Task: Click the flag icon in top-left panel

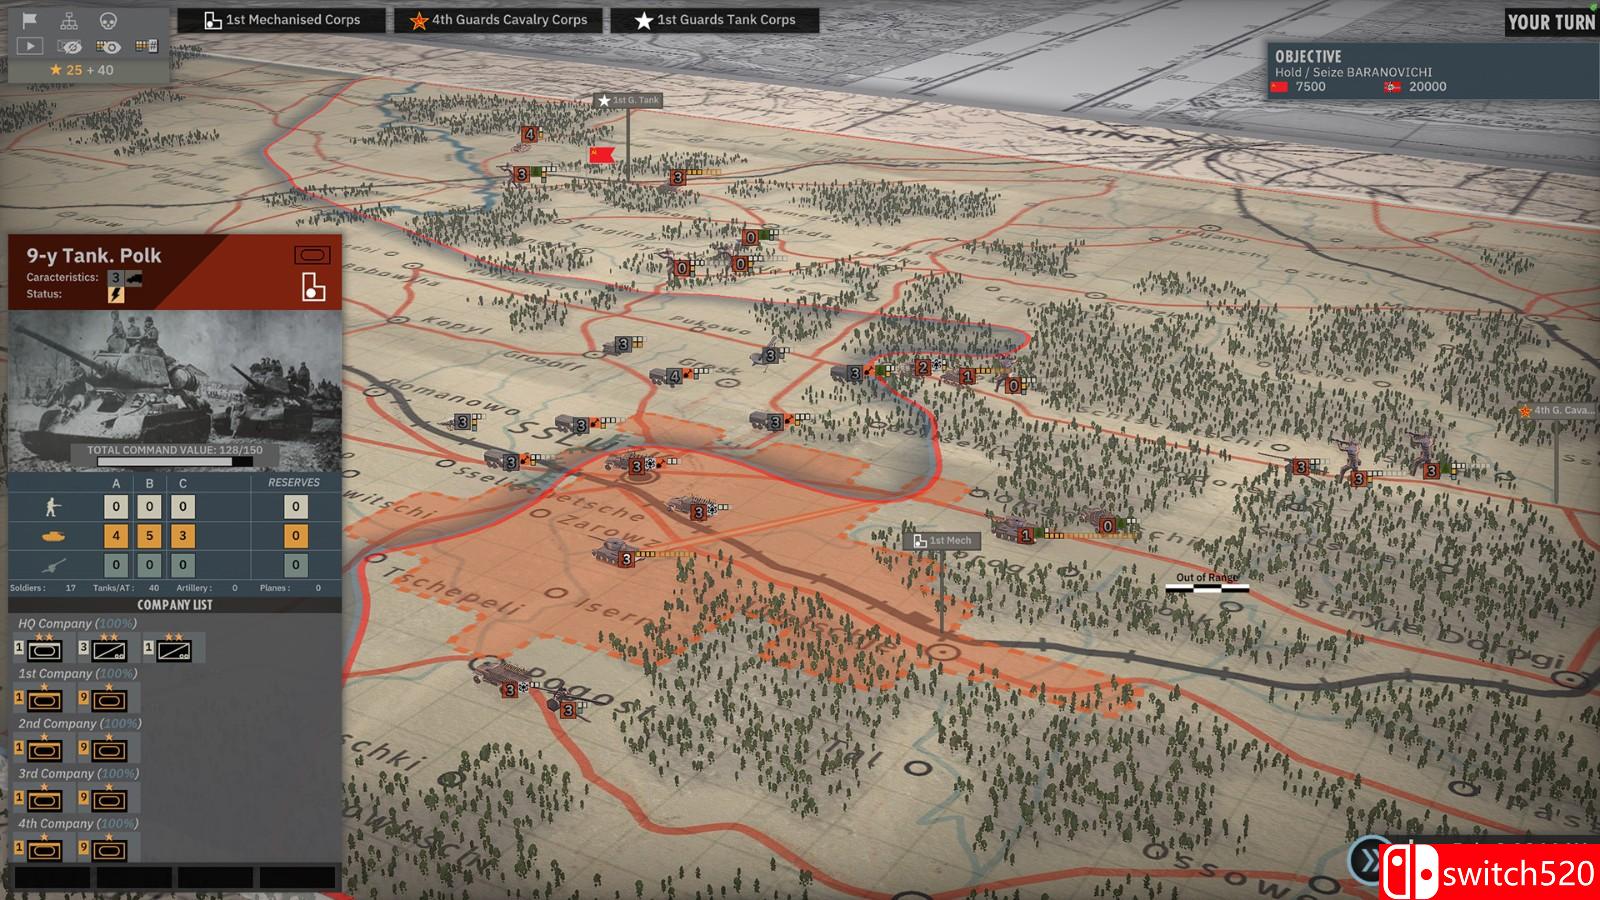Action: (29, 20)
